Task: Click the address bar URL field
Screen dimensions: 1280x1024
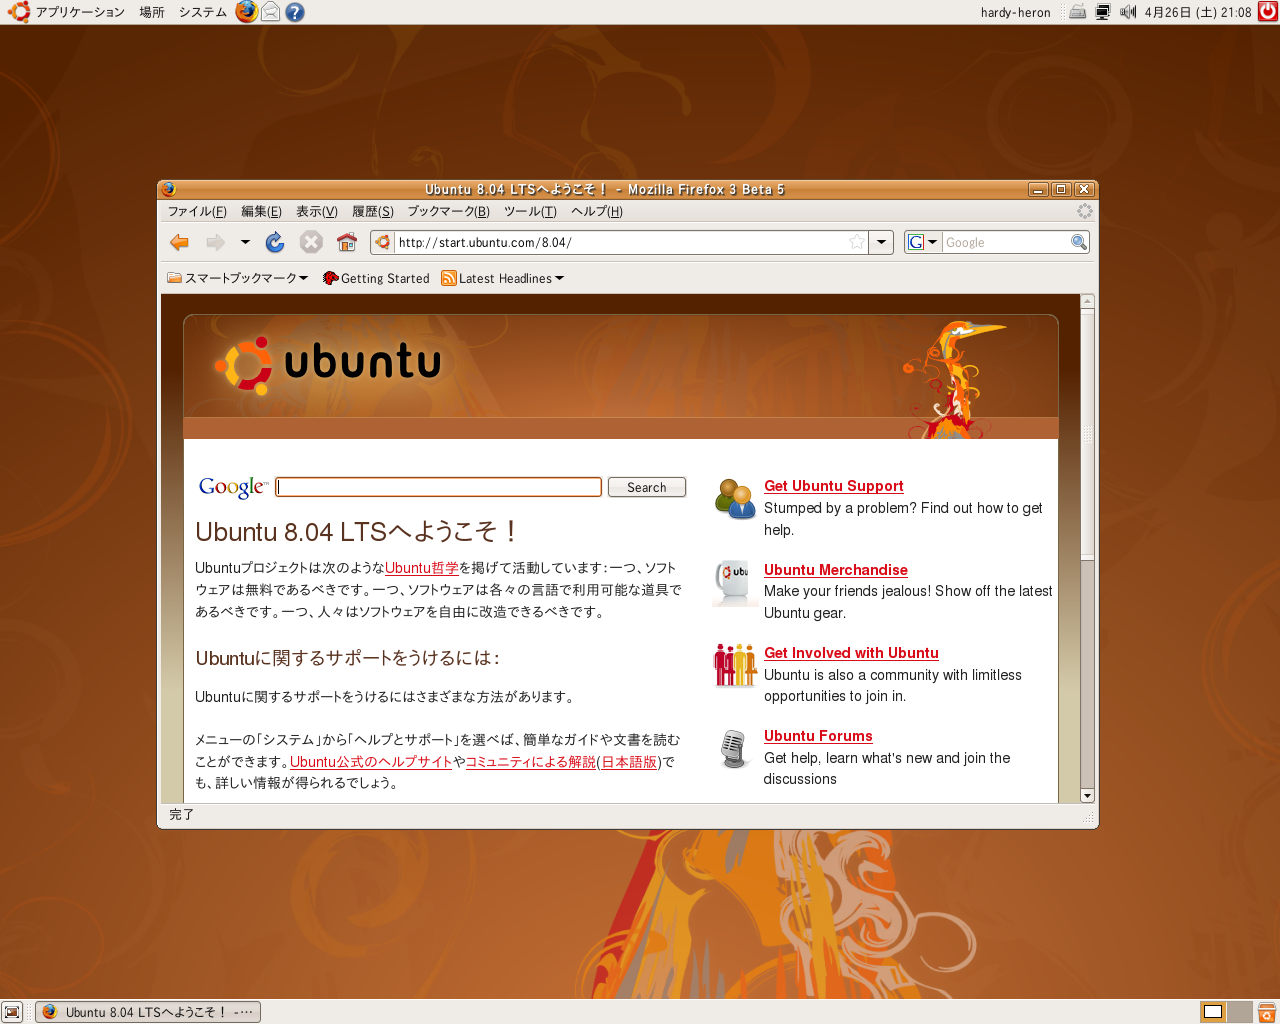Action: point(620,242)
